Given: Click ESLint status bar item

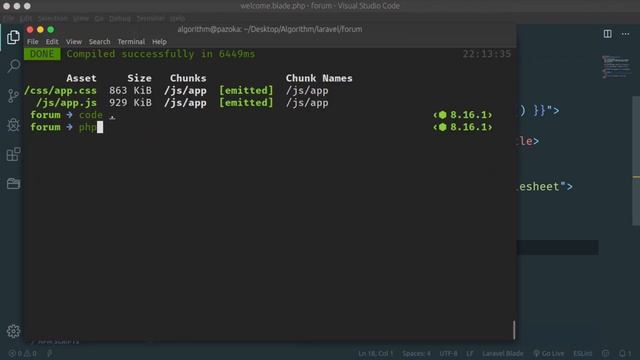Looking at the screenshot, I should point(582,353).
